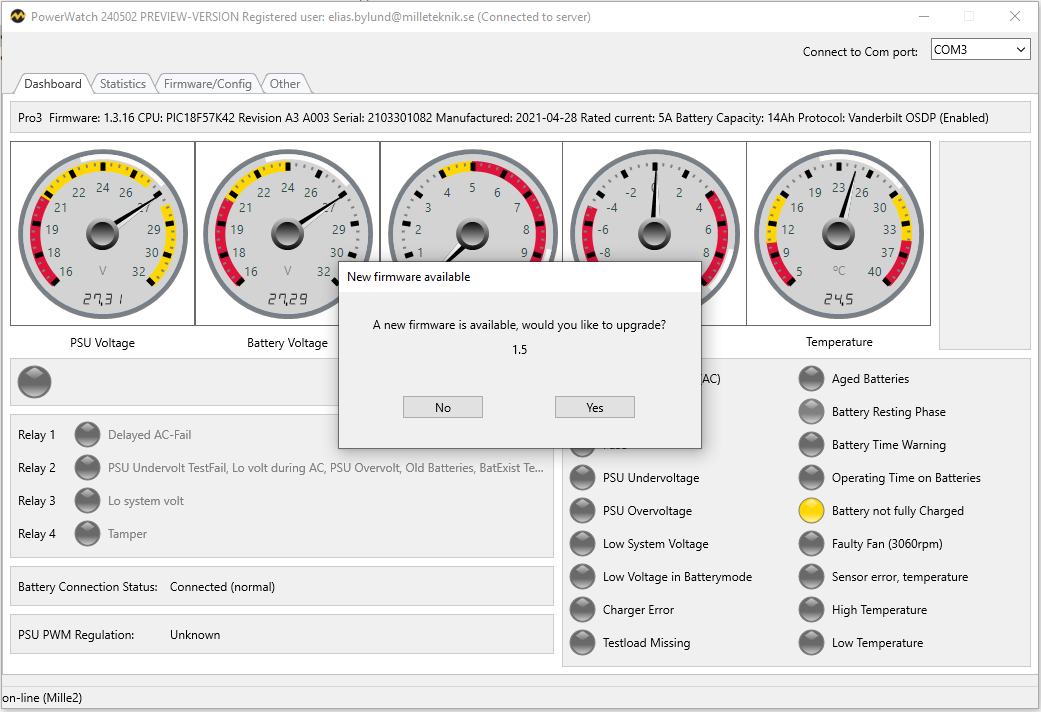
Task: Decline firmware upgrade with No button
Action: pos(443,407)
